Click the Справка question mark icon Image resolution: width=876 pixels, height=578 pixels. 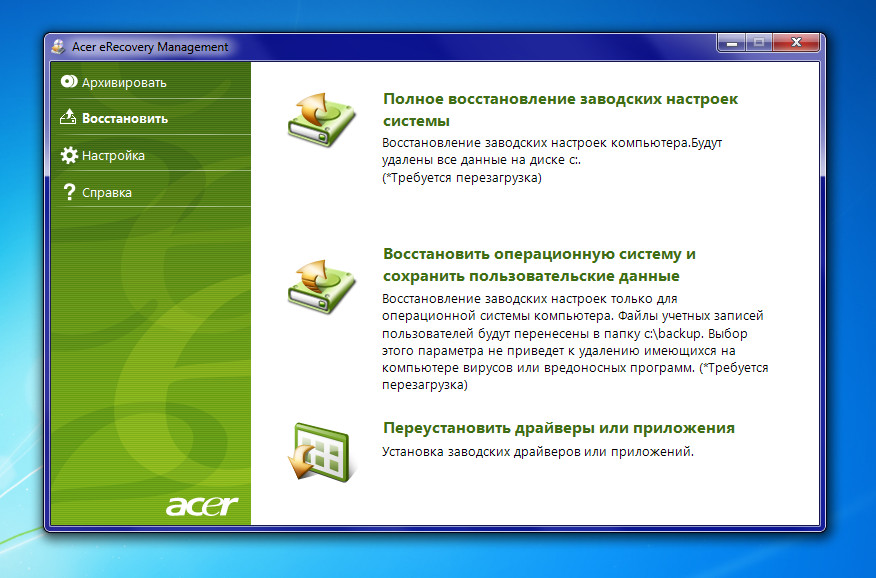69,192
